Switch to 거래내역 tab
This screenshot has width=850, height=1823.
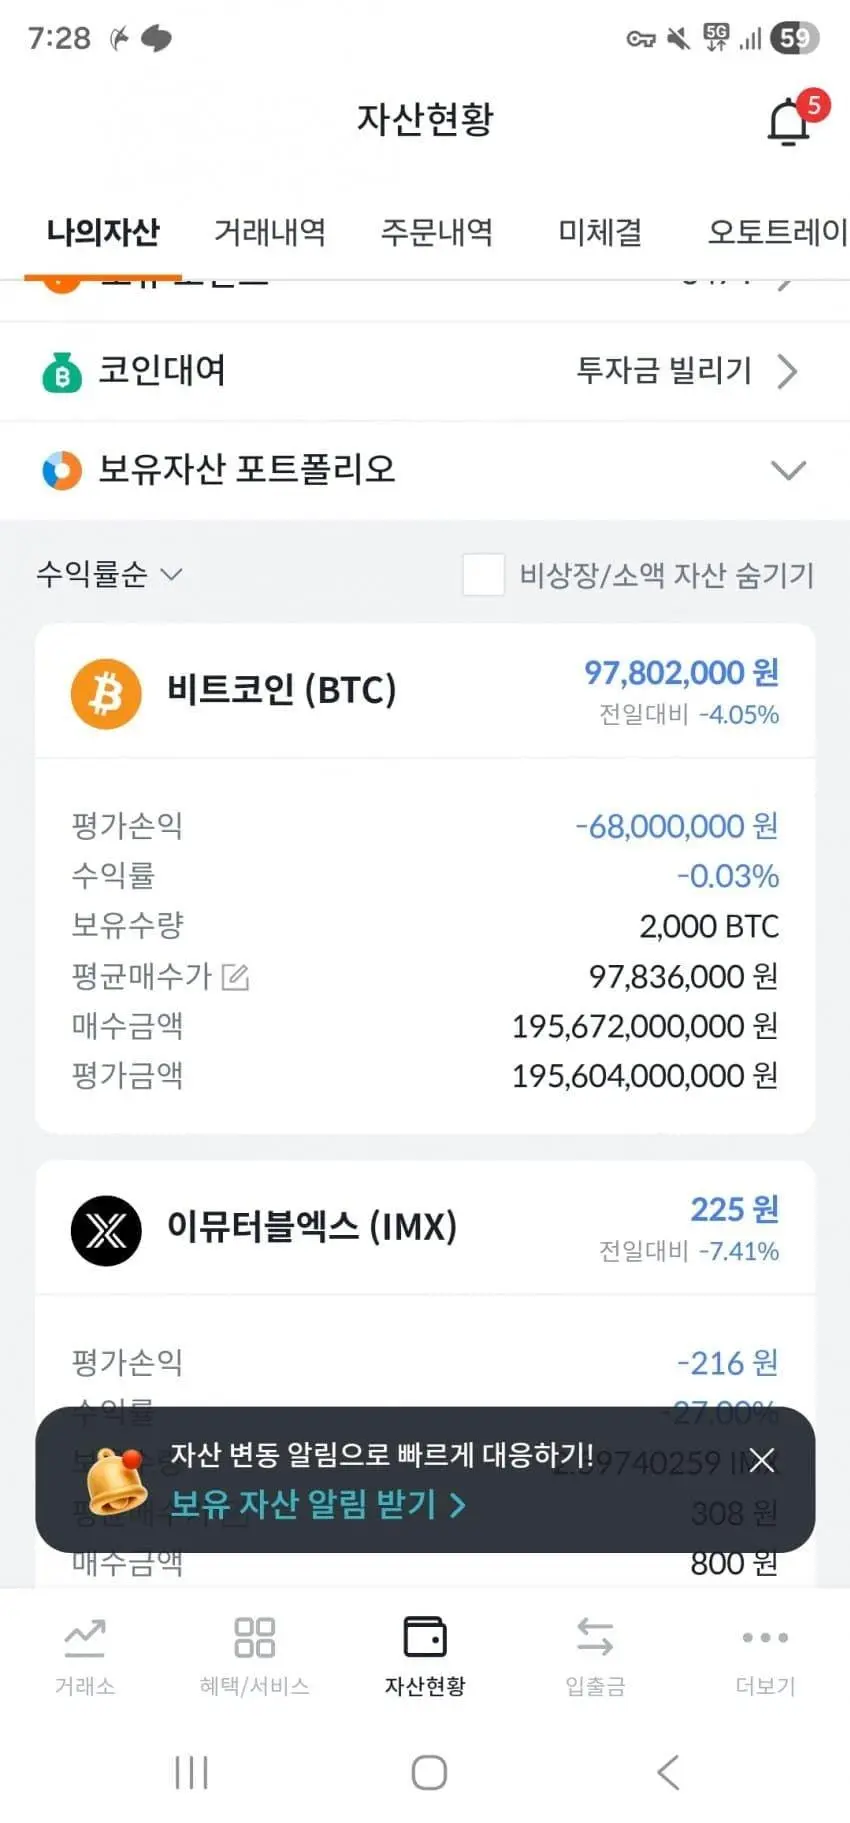pyautogui.click(x=270, y=232)
